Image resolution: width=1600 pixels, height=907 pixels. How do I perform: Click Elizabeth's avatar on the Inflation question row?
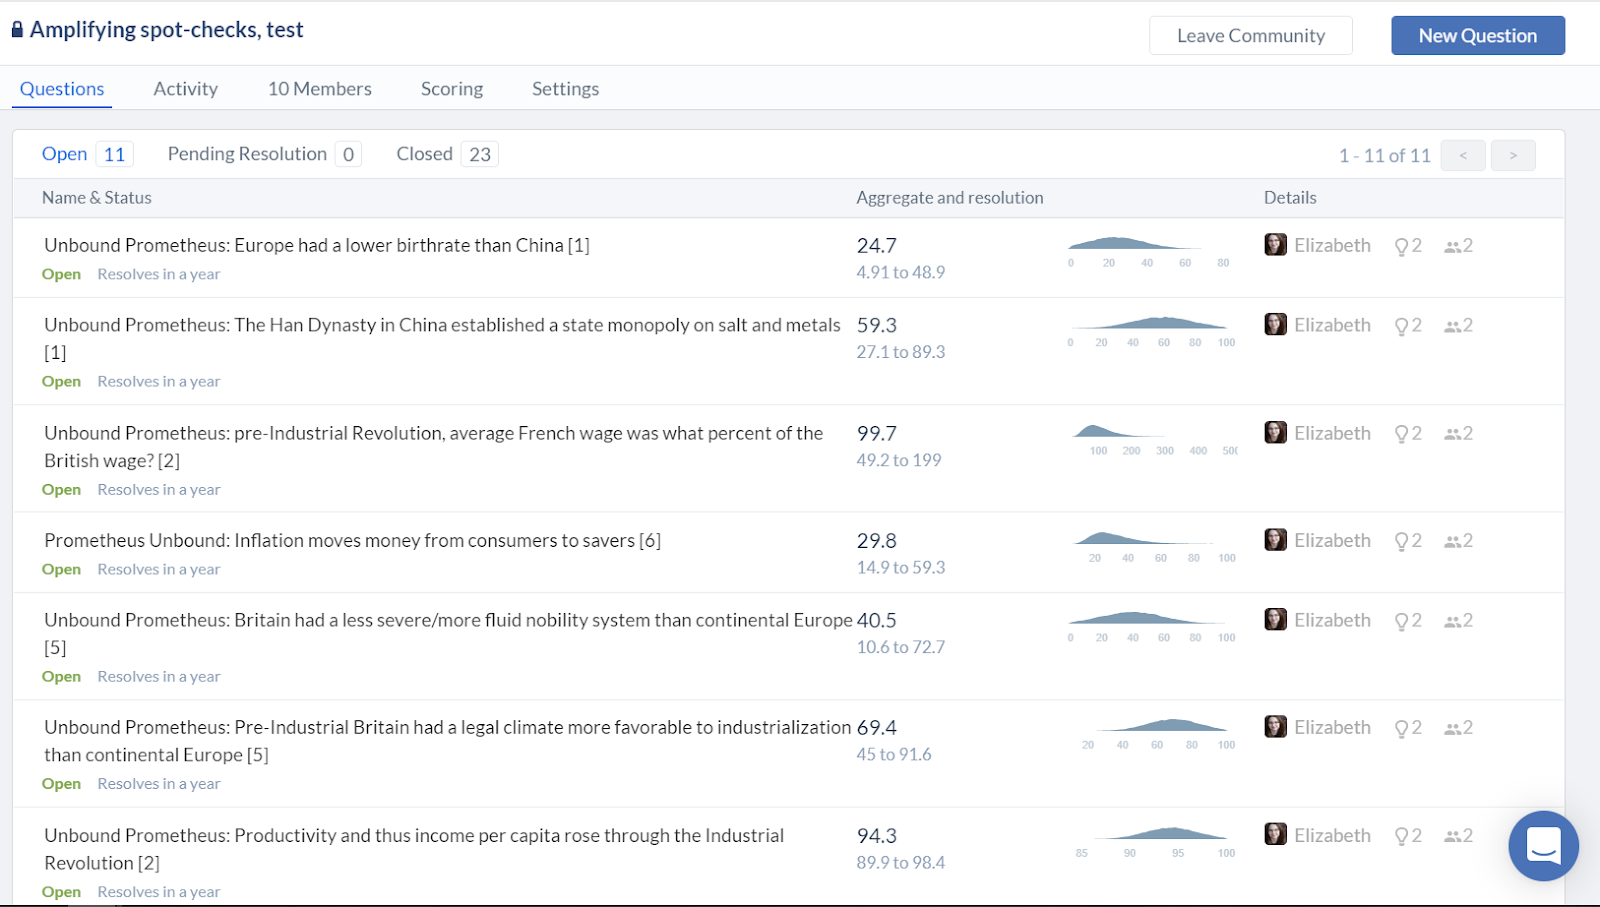tap(1275, 540)
